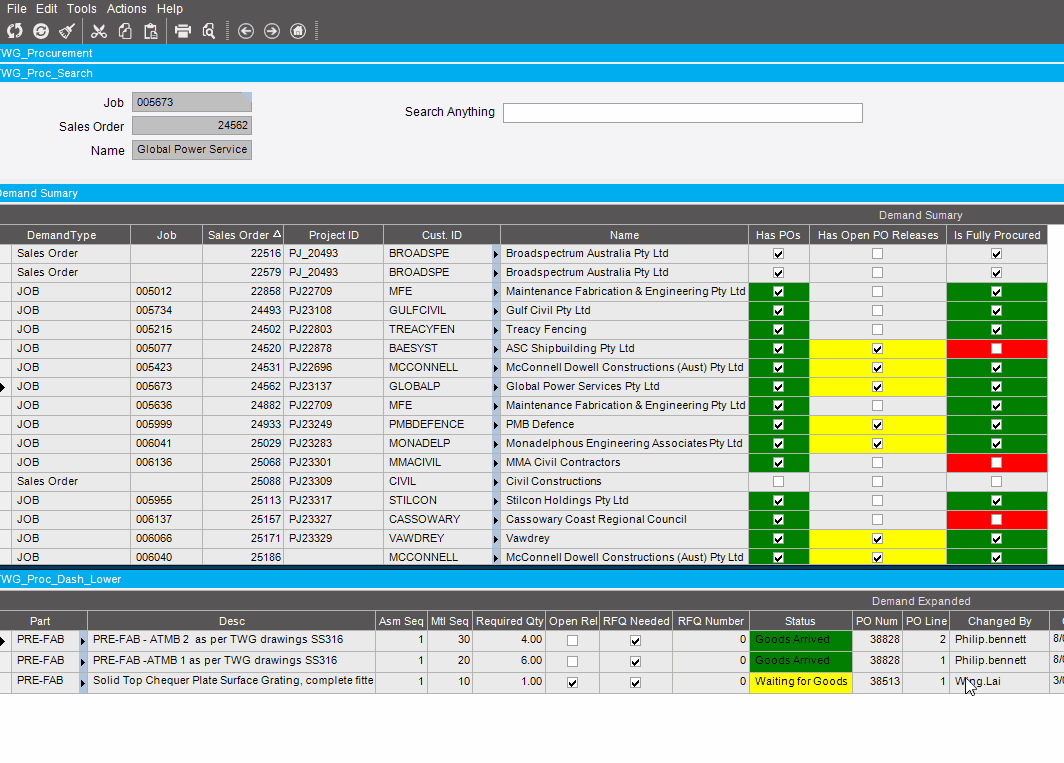This screenshot has height=763, width=1064.
Task: Expand Desc arrow on PRE-FAB - ATMB 2 row
Action: [83, 641]
